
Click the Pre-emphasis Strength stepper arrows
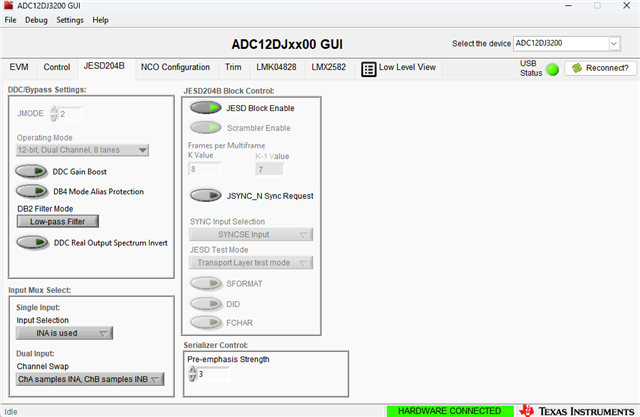(192, 374)
